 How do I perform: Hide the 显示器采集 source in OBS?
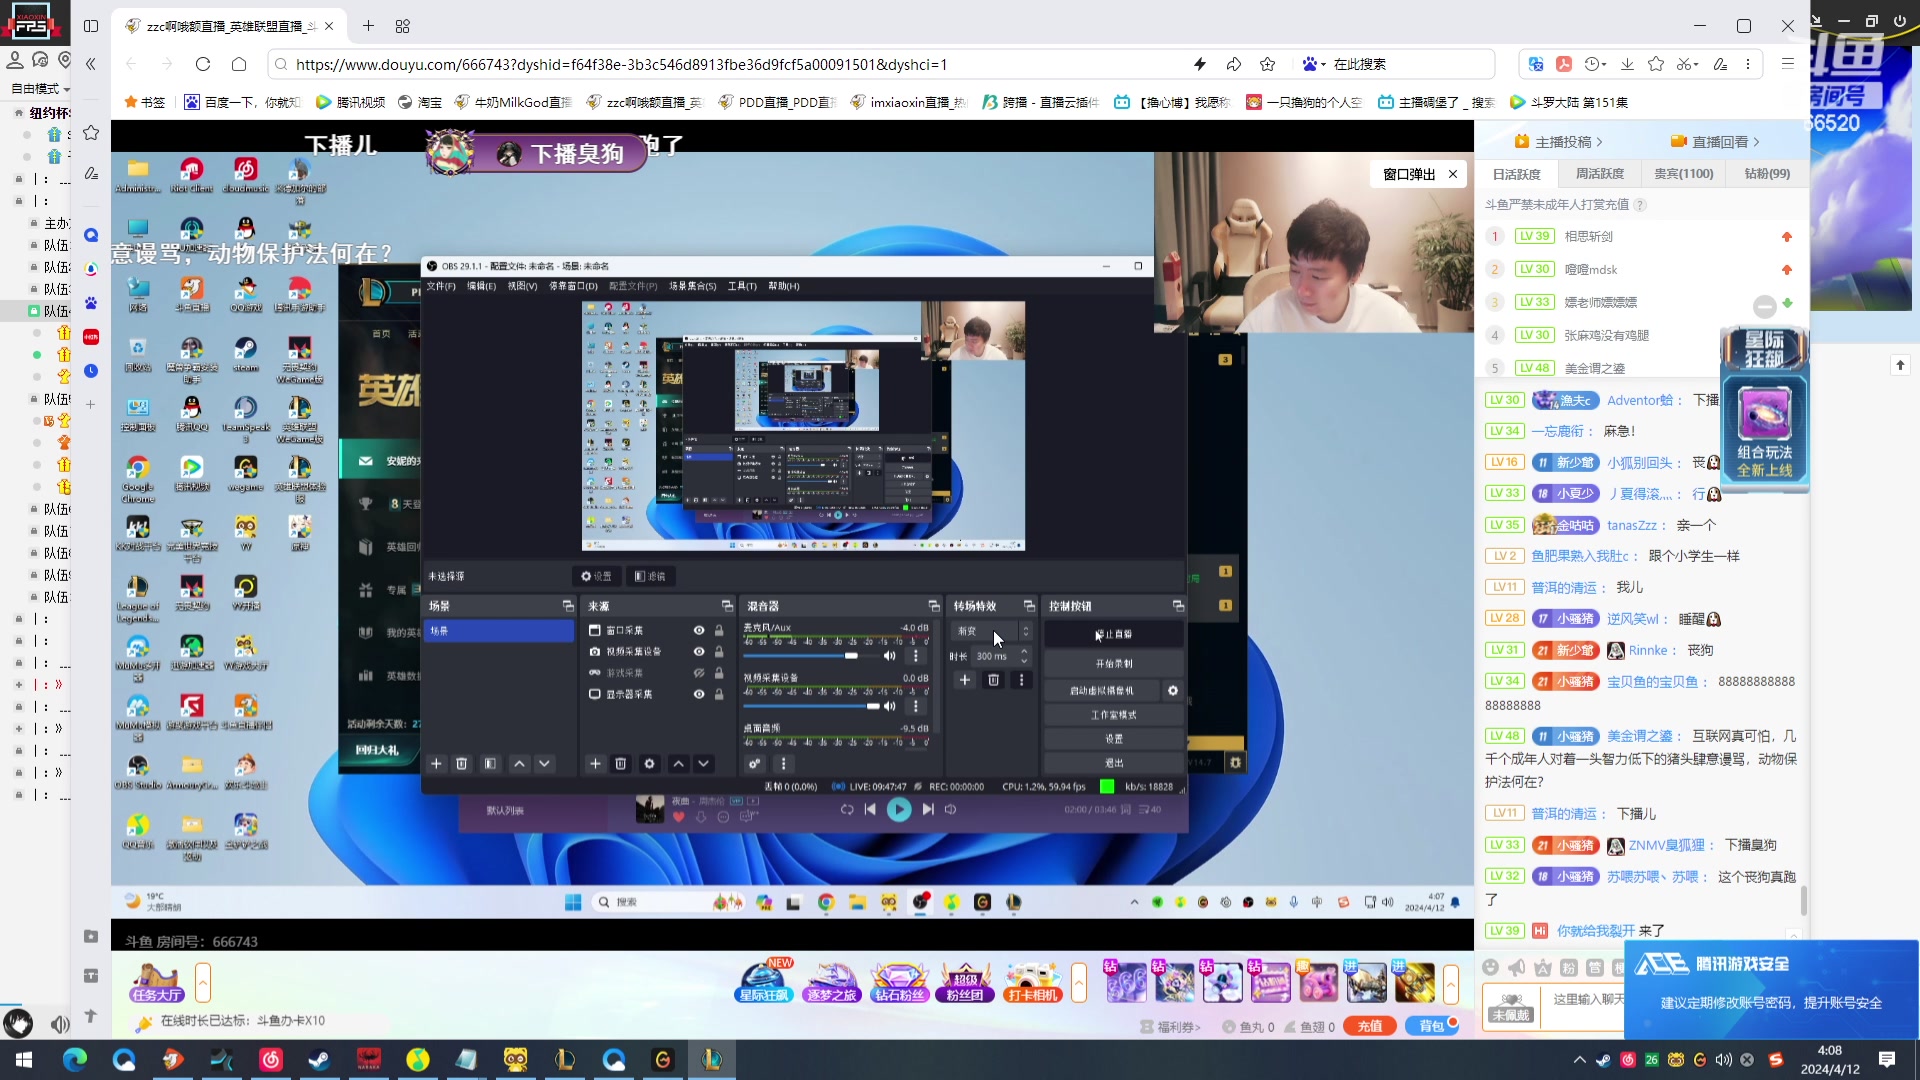[699, 694]
